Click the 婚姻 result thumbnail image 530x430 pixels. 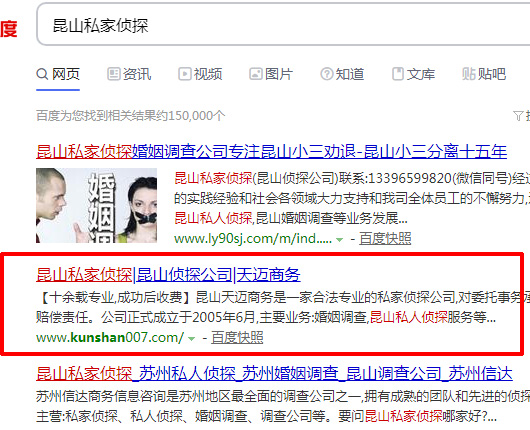pyautogui.click(x=96, y=205)
